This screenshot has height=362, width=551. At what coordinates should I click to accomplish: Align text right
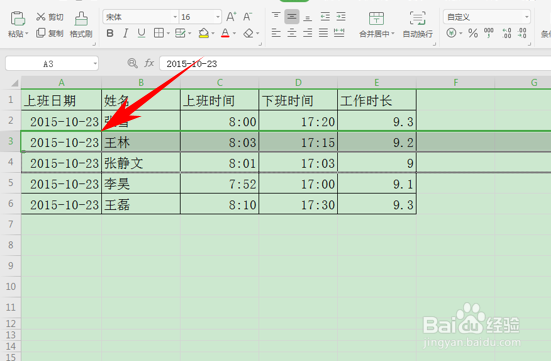point(307,33)
